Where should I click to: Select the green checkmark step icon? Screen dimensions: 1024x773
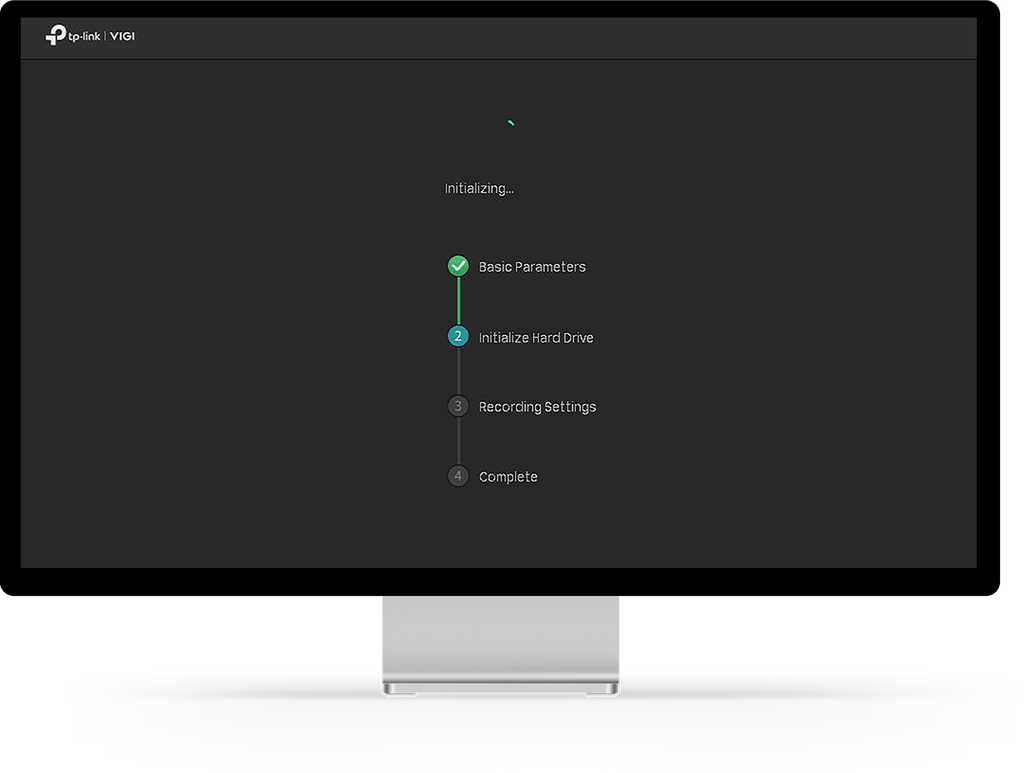[458, 266]
